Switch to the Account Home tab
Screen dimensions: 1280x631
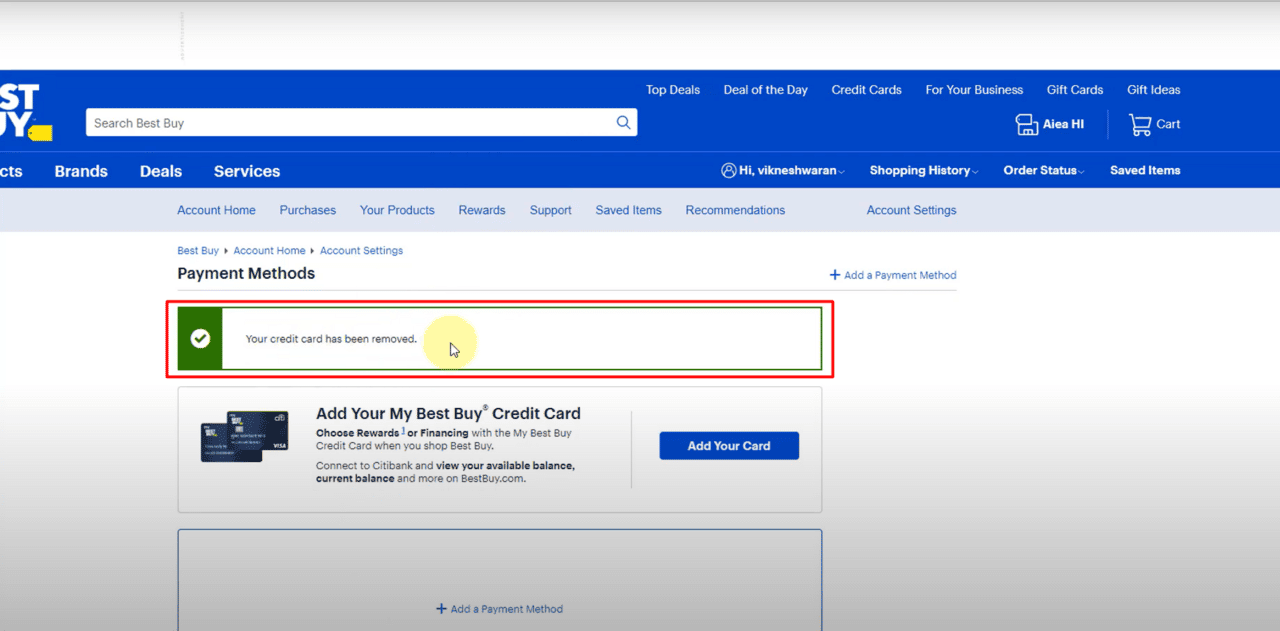pos(216,211)
